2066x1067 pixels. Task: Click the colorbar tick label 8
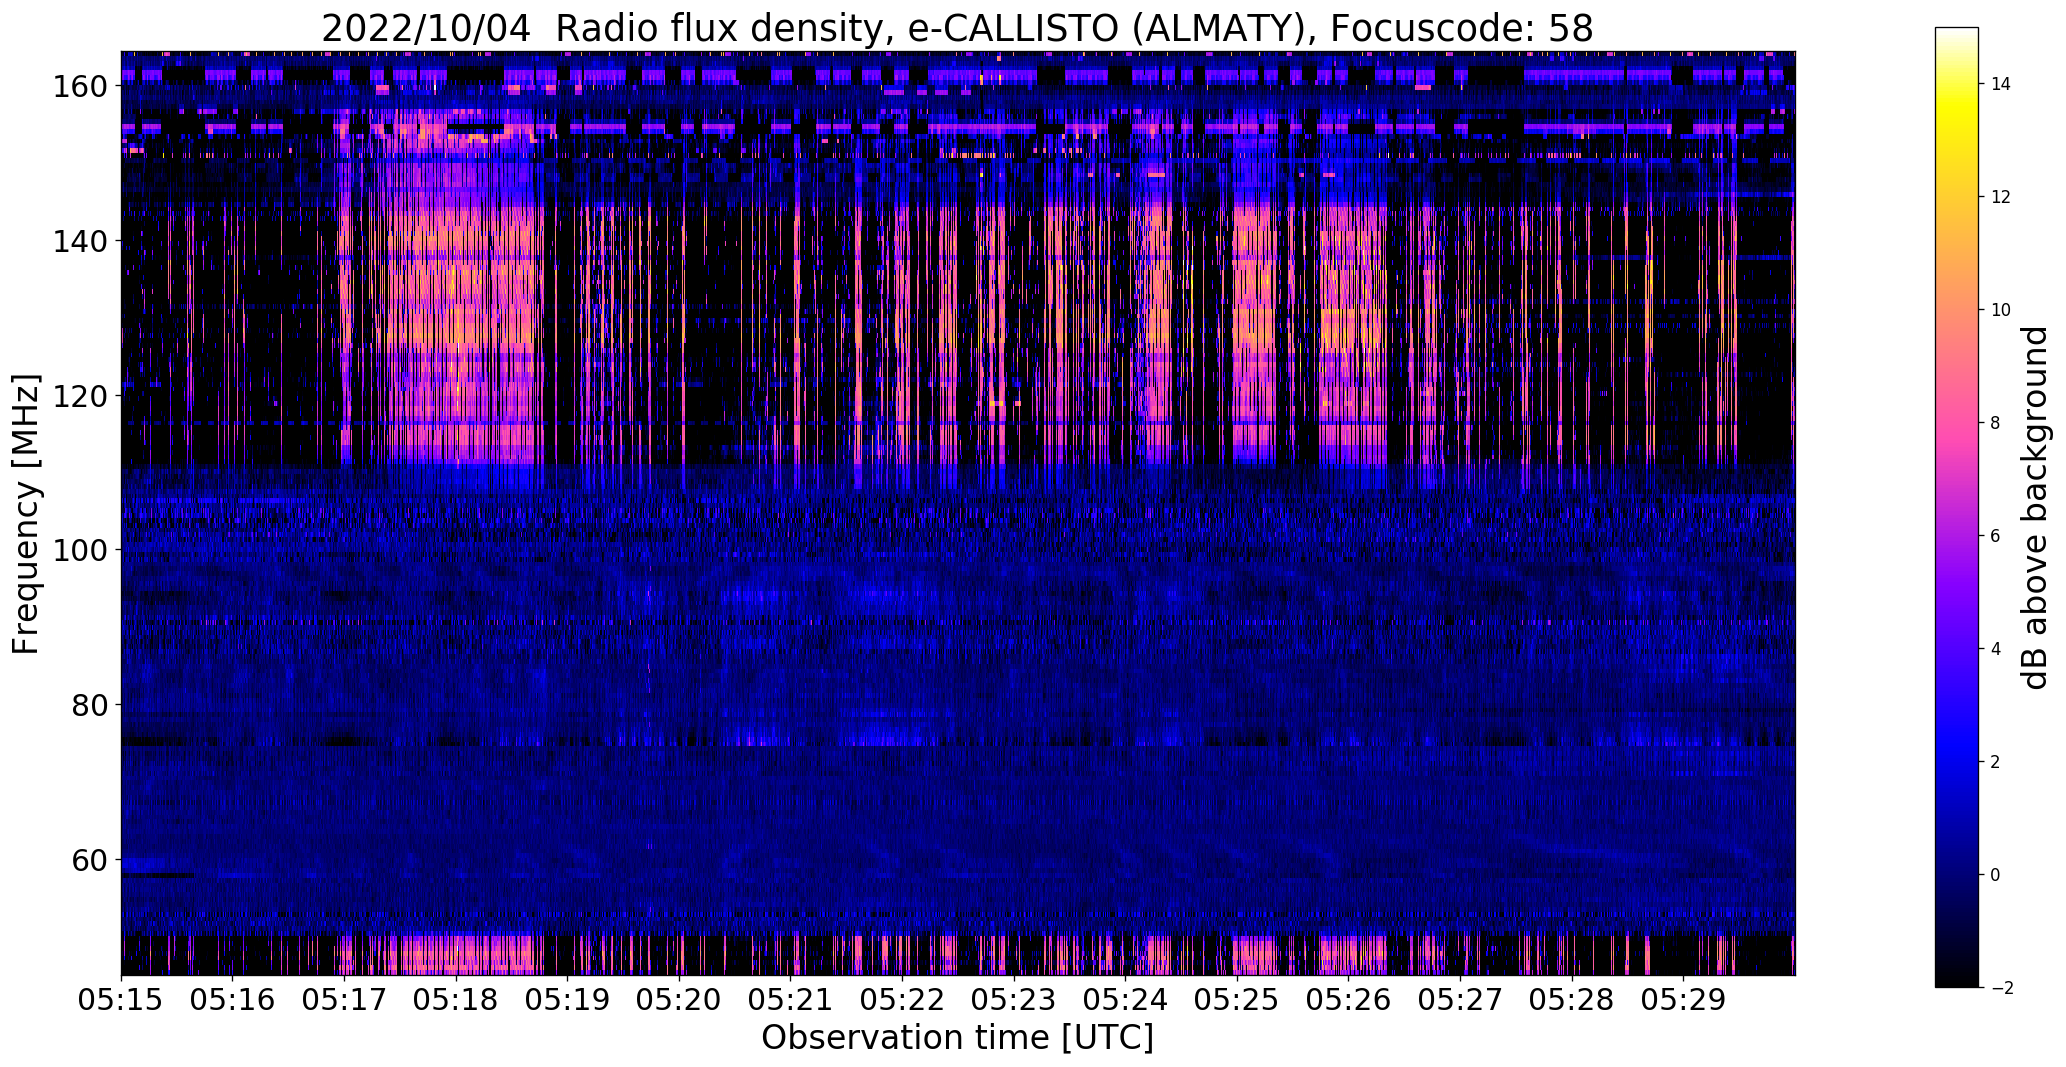tap(1996, 423)
